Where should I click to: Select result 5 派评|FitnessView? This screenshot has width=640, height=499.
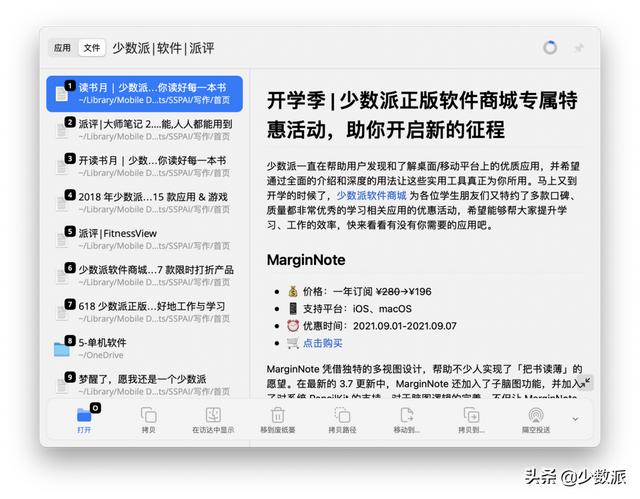tap(144, 239)
